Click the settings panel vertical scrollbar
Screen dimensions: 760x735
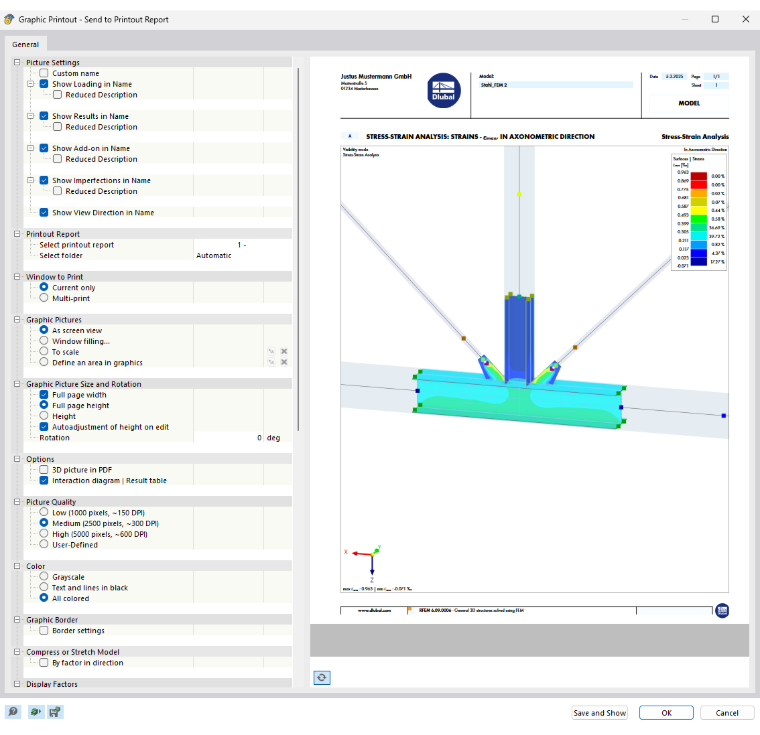298,249
